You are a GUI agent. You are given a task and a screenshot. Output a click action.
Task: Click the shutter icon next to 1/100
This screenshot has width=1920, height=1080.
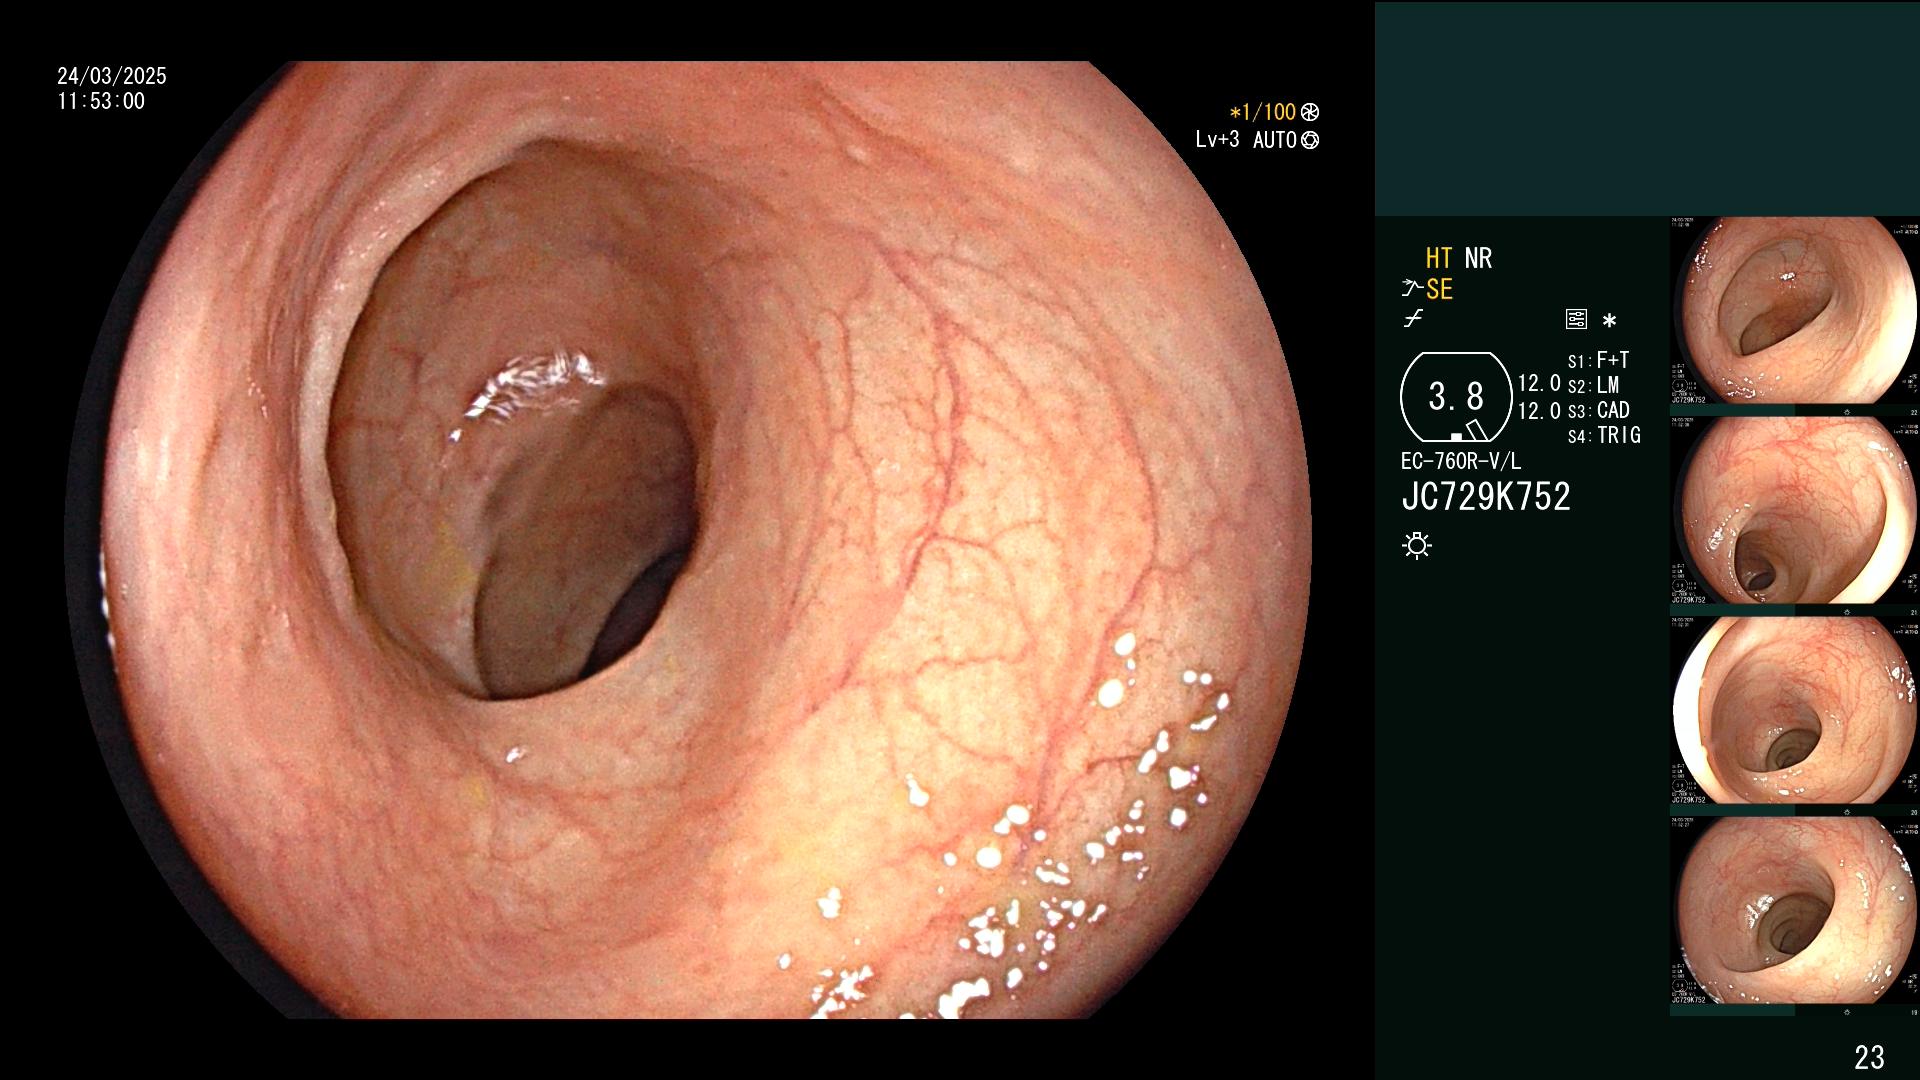click(1310, 113)
